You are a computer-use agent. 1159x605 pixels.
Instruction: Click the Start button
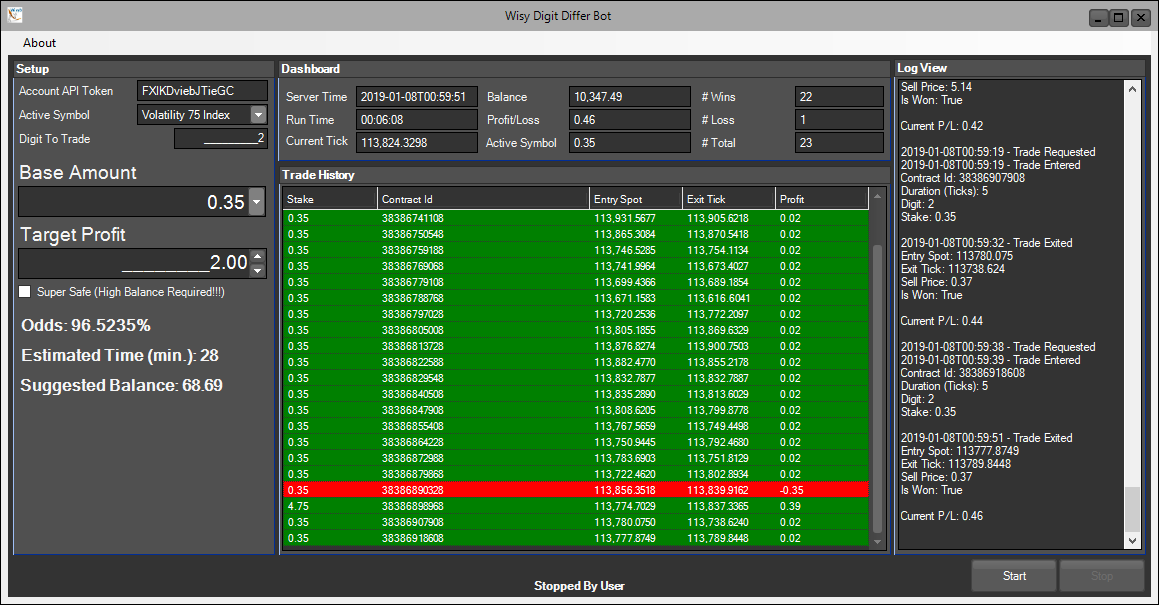(1014, 575)
